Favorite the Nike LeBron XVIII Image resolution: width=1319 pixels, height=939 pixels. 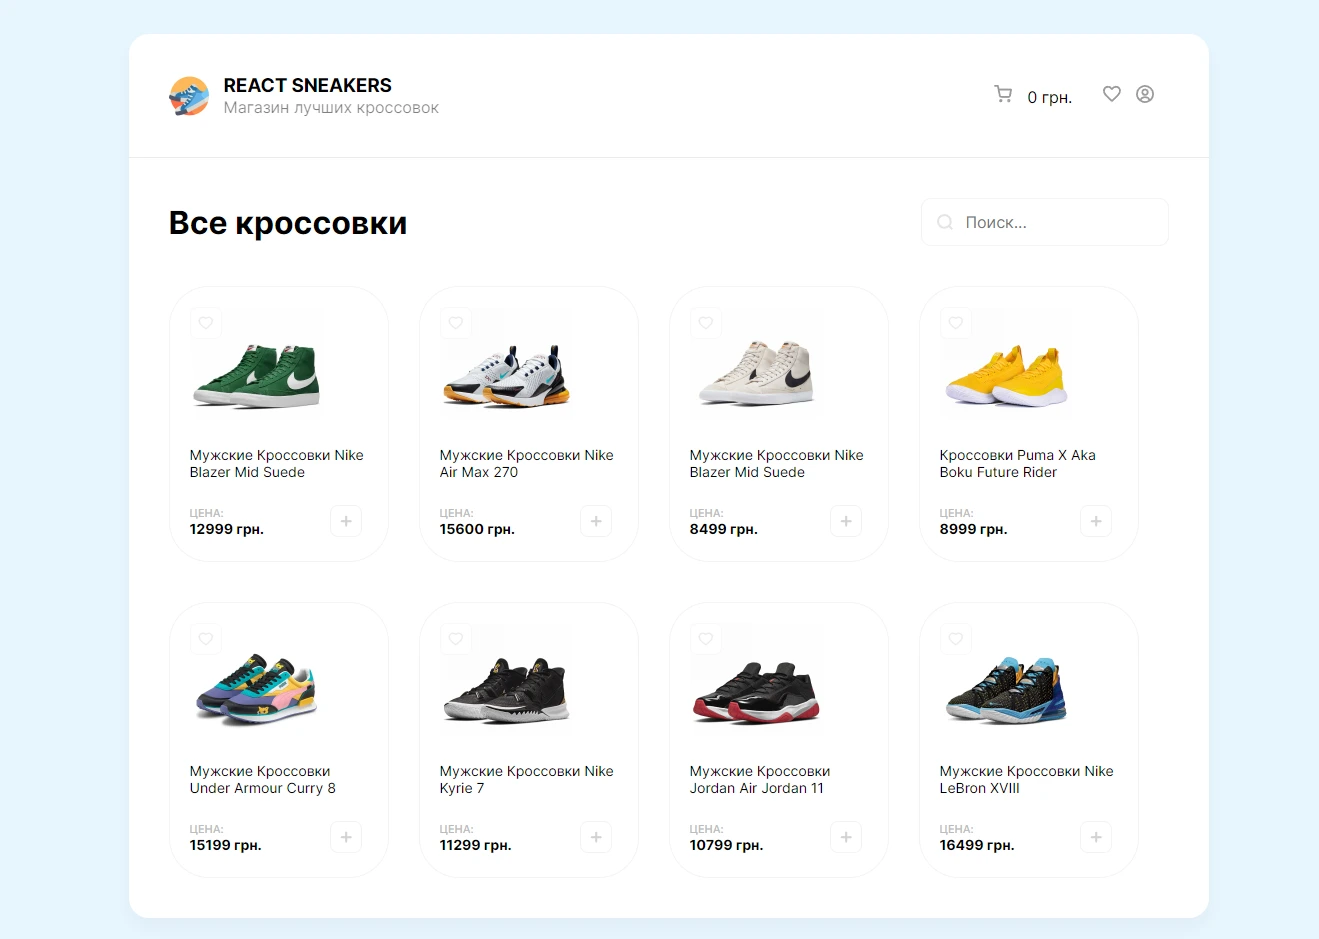point(956,639)
